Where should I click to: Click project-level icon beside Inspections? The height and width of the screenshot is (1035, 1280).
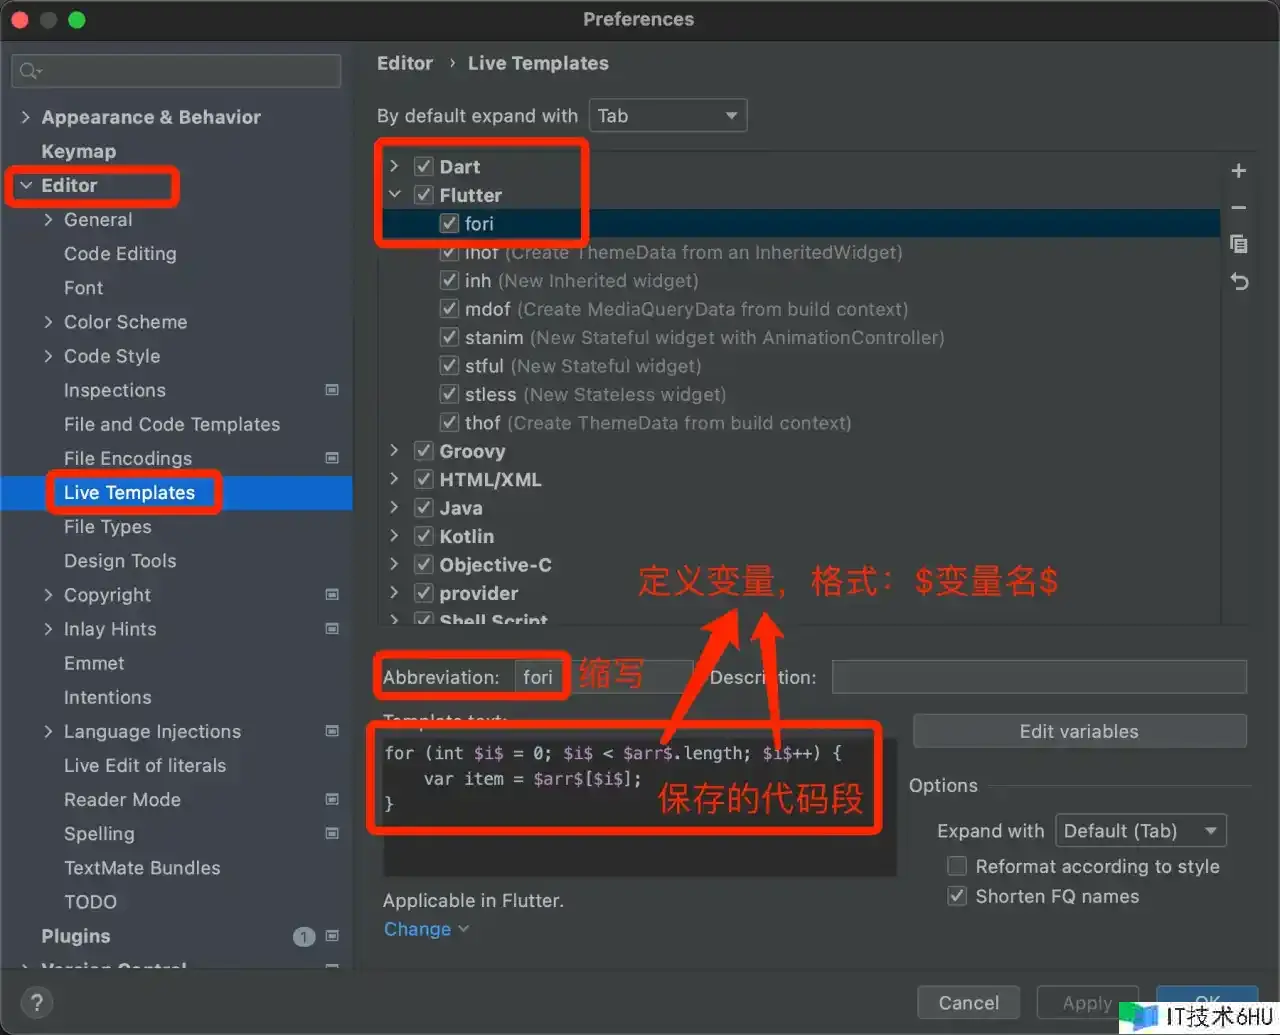[x=332, y=390]
